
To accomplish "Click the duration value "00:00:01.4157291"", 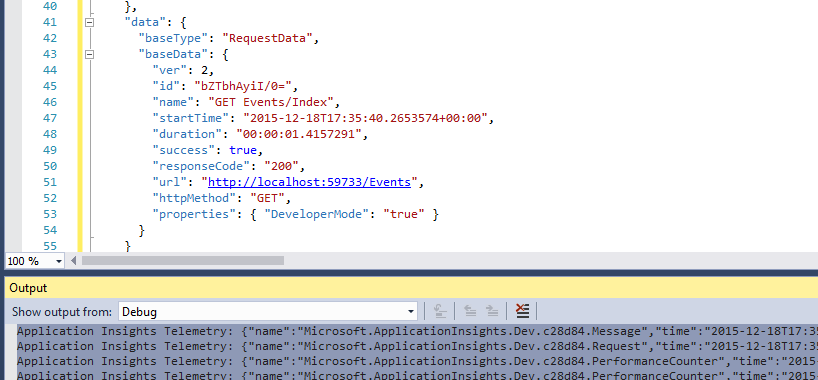I will 299,134.
